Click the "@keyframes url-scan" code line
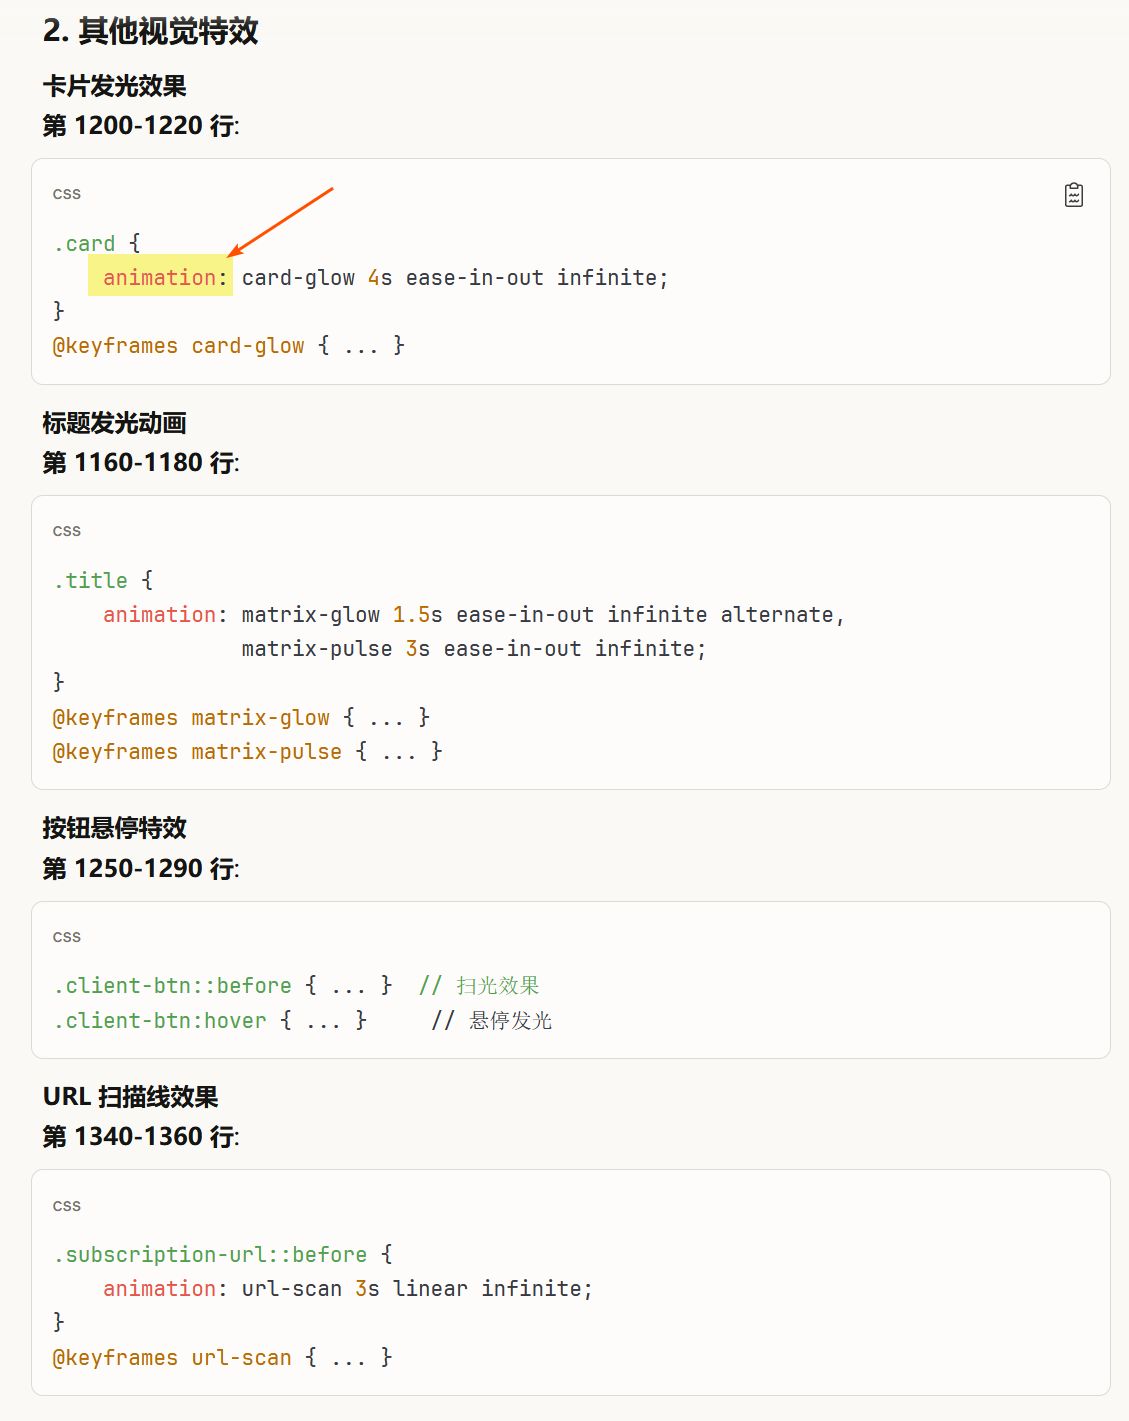Viewport: 1129px width, 1421px height. coord(222,1358)
